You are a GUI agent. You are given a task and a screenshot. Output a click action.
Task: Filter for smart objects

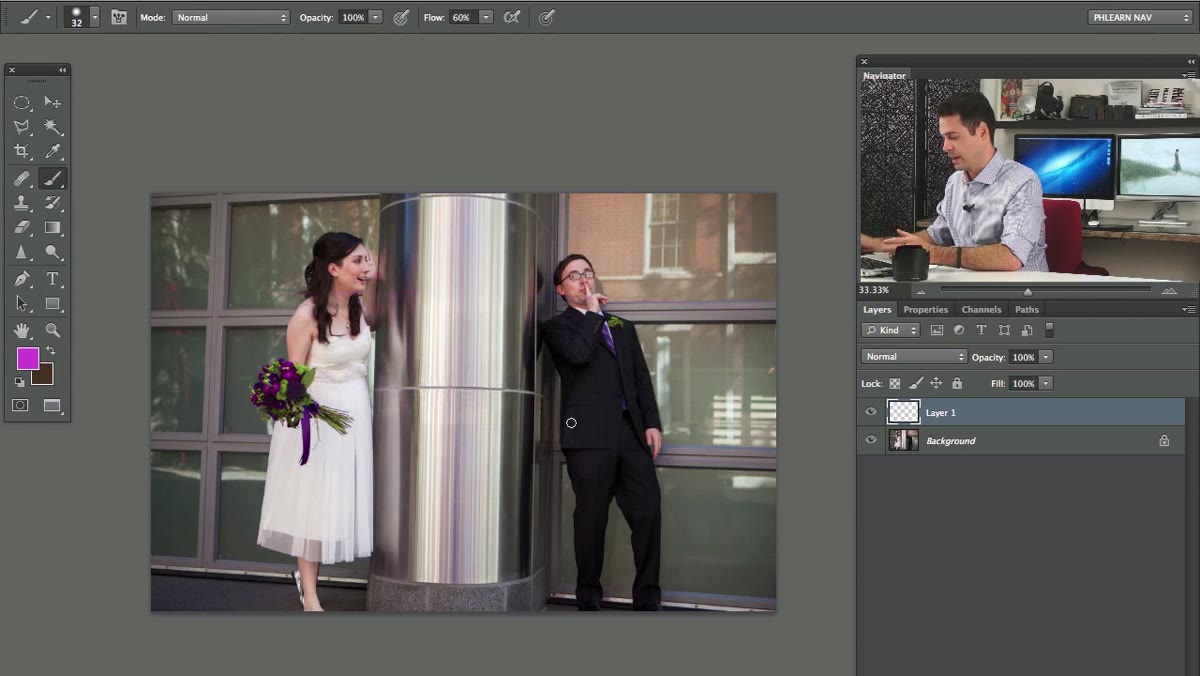[1026, 330]
